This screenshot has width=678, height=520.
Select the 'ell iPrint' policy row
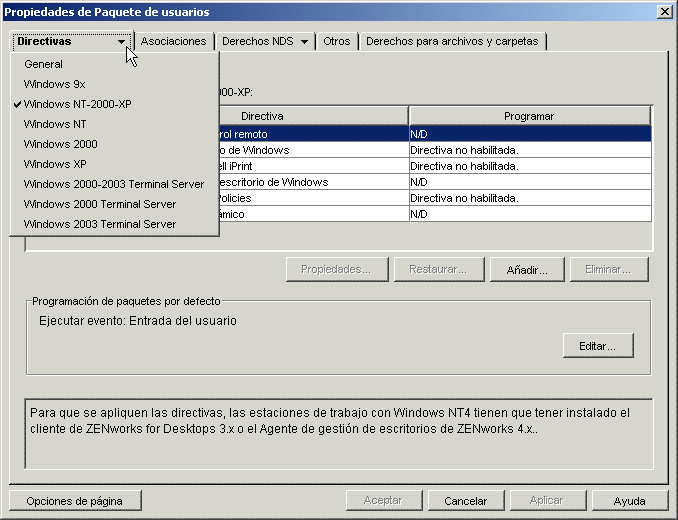435,166
